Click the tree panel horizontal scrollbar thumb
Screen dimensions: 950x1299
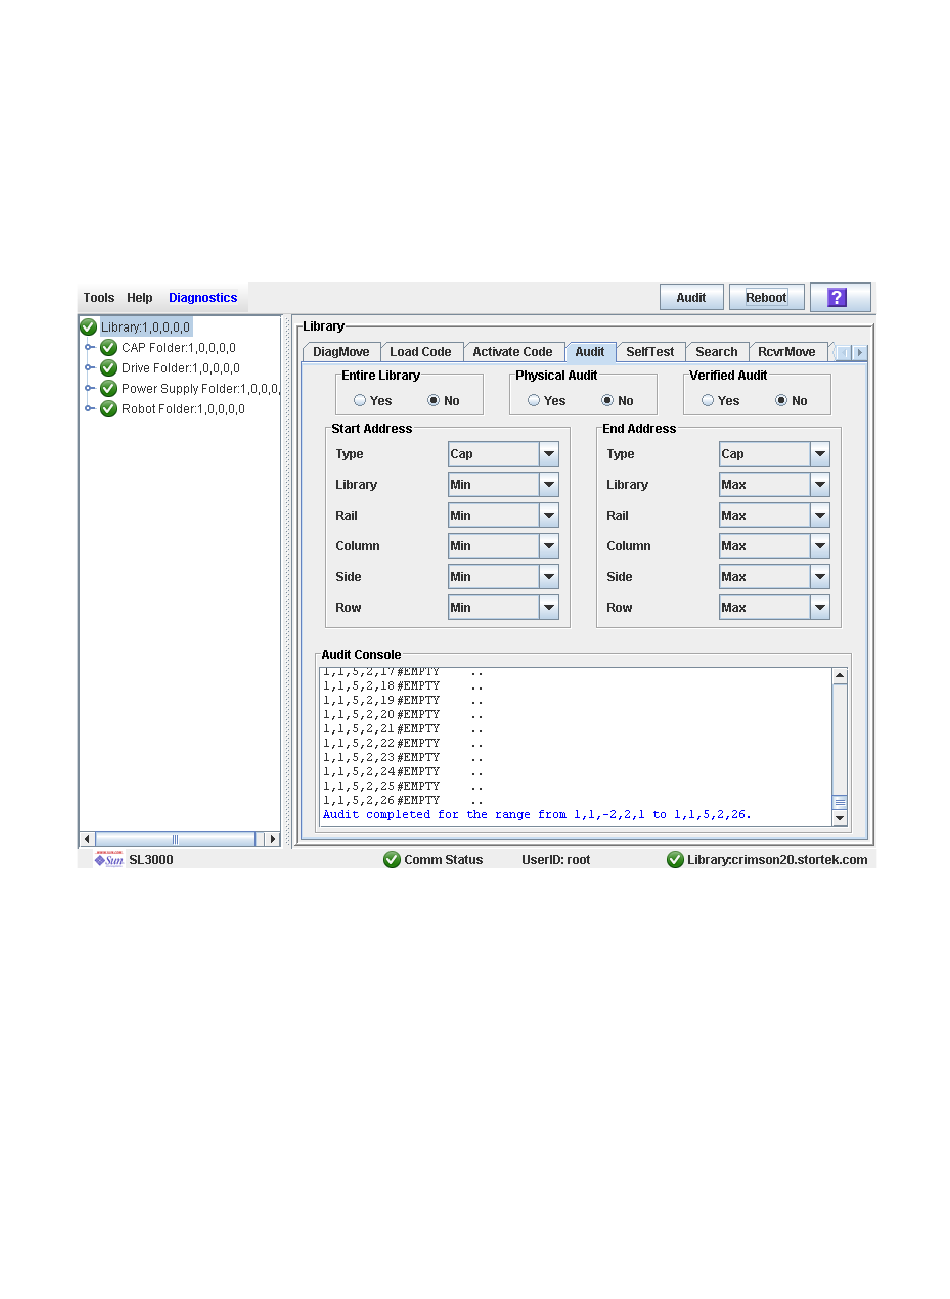[175, 839]
